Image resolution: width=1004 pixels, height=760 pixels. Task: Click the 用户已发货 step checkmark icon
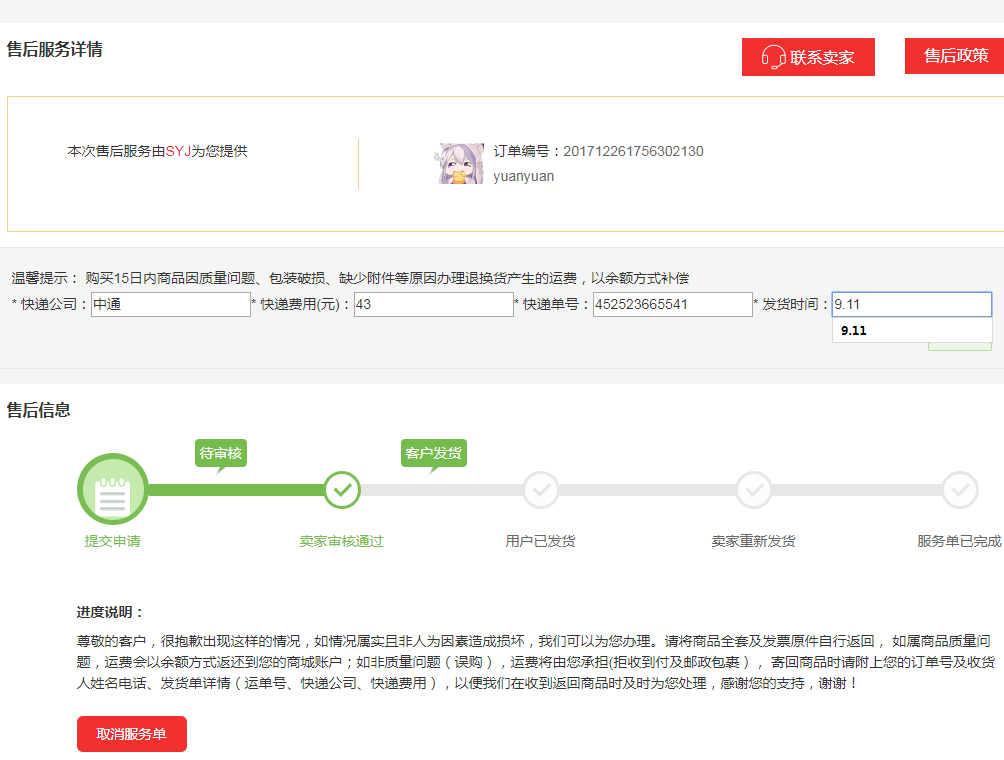coord(541,490)
